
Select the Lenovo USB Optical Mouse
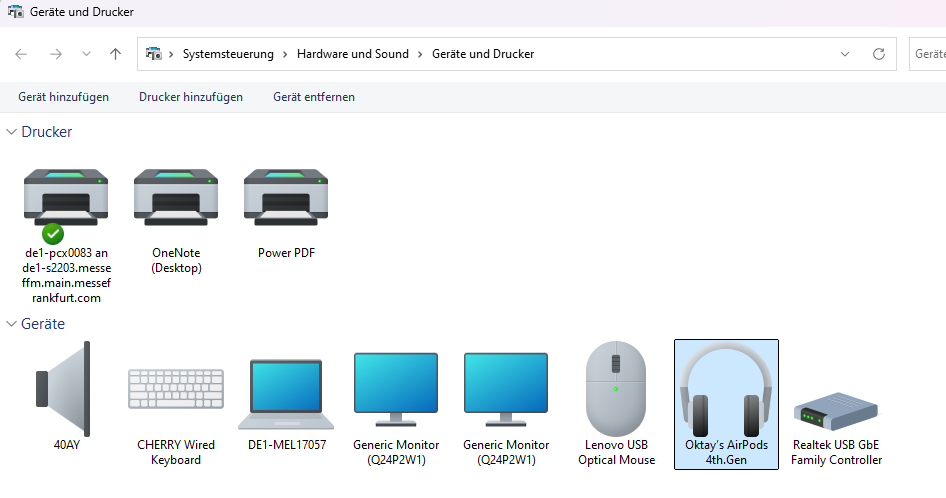pyautogui.click(x=616, y=389)
